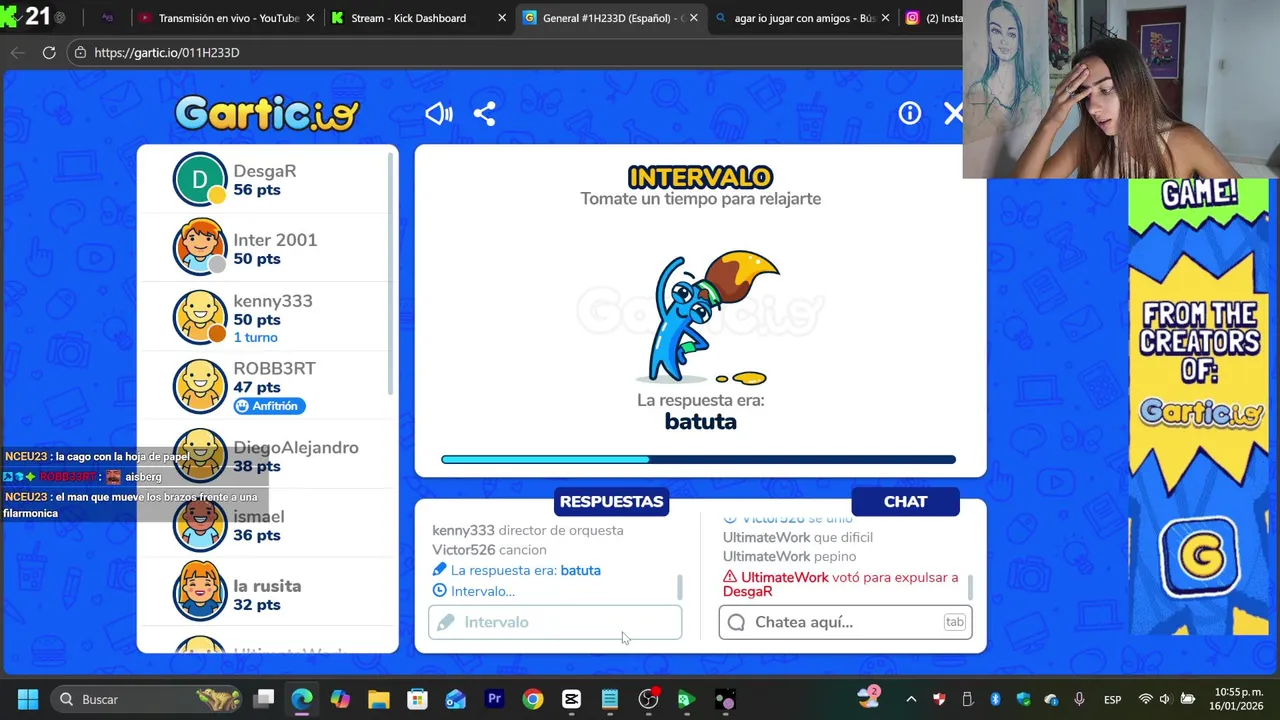Mute the Gartic game sound speaker icon
Viewport: 1280px width, 720px height.
tap(438, 114)
